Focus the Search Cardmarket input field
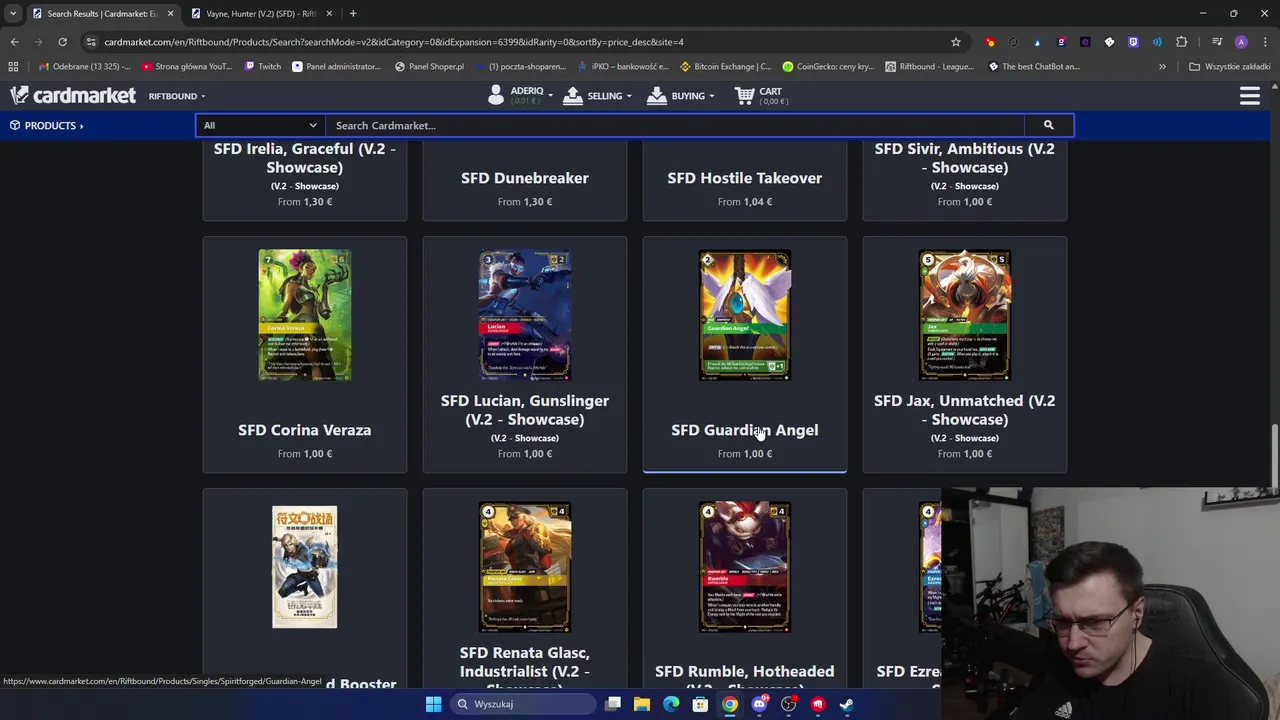 (675, 125)
